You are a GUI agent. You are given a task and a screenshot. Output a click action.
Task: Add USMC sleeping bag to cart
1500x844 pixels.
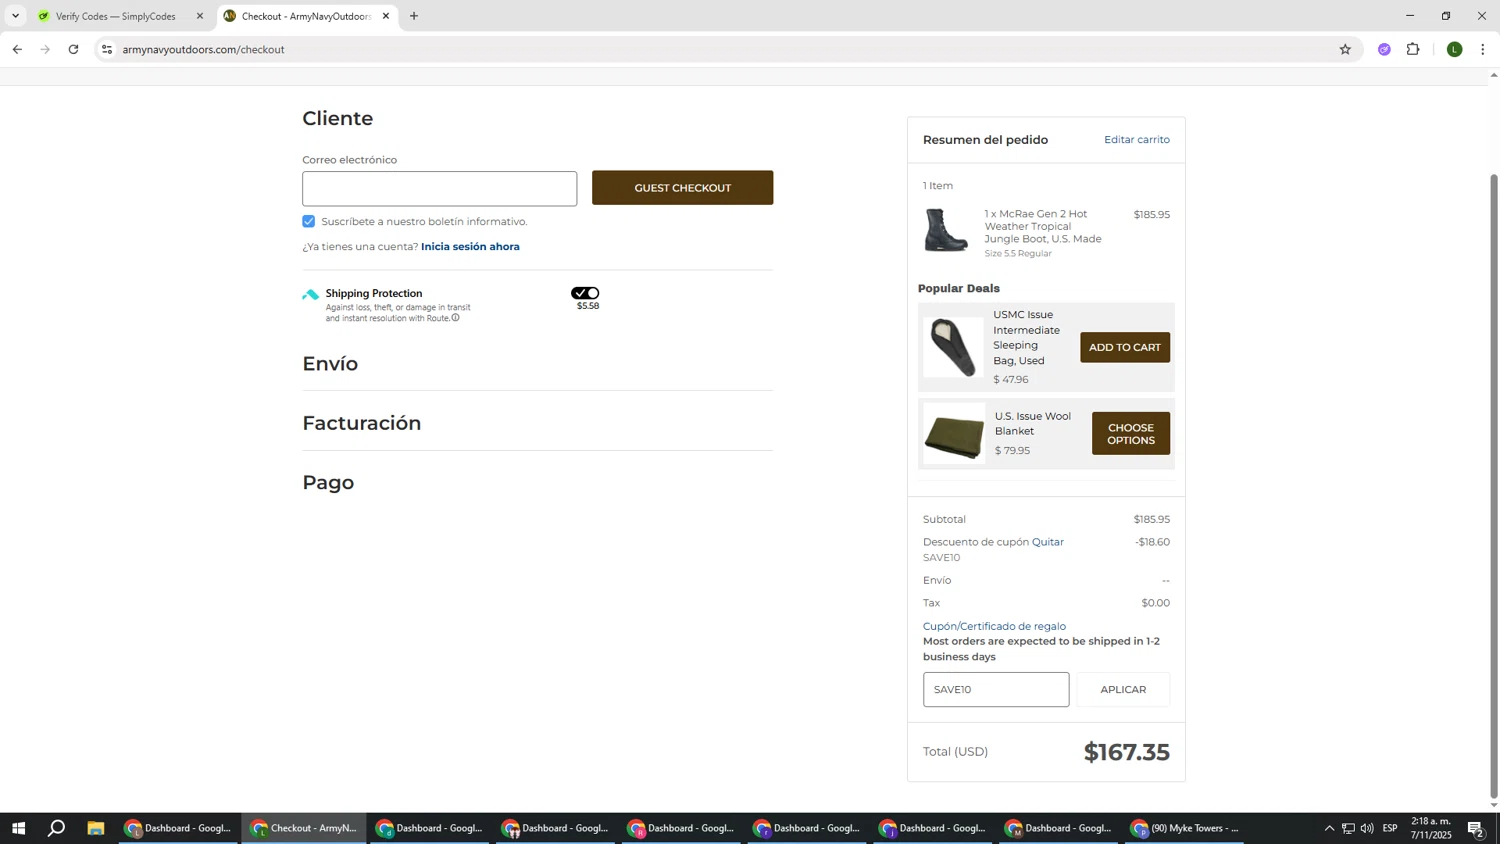click(1124, 347)
